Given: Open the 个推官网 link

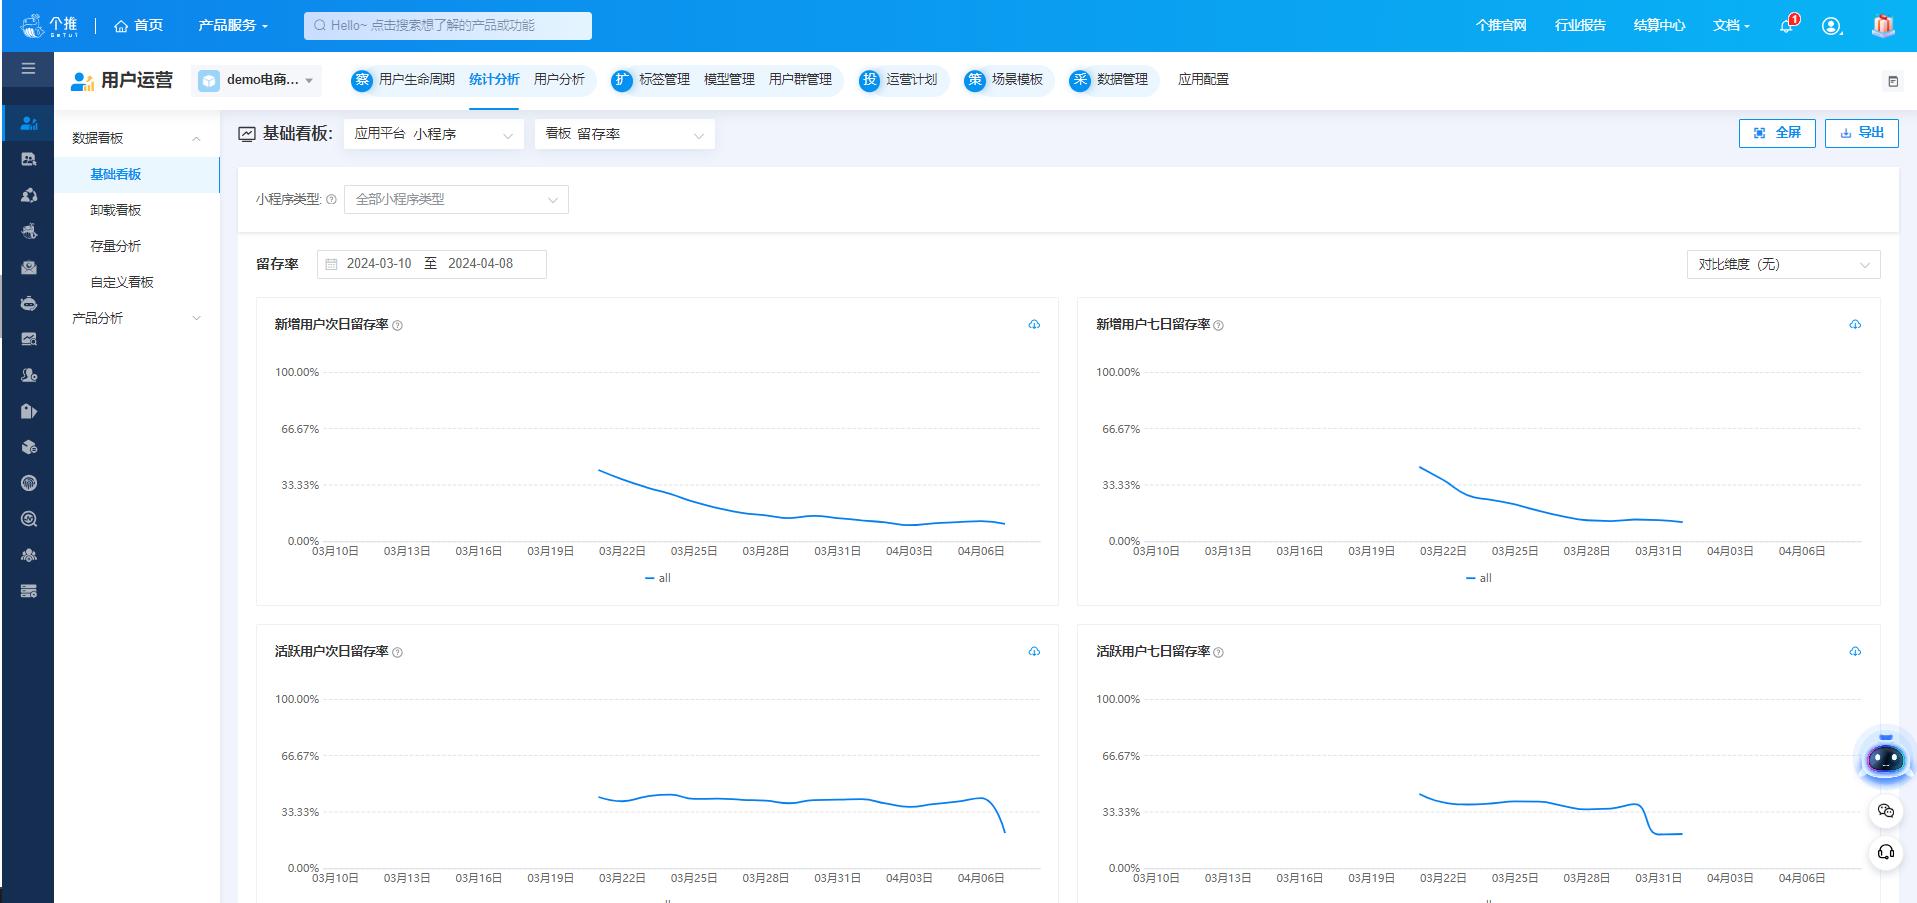Looking at the screenshot, I should (x=1501, y=25).
